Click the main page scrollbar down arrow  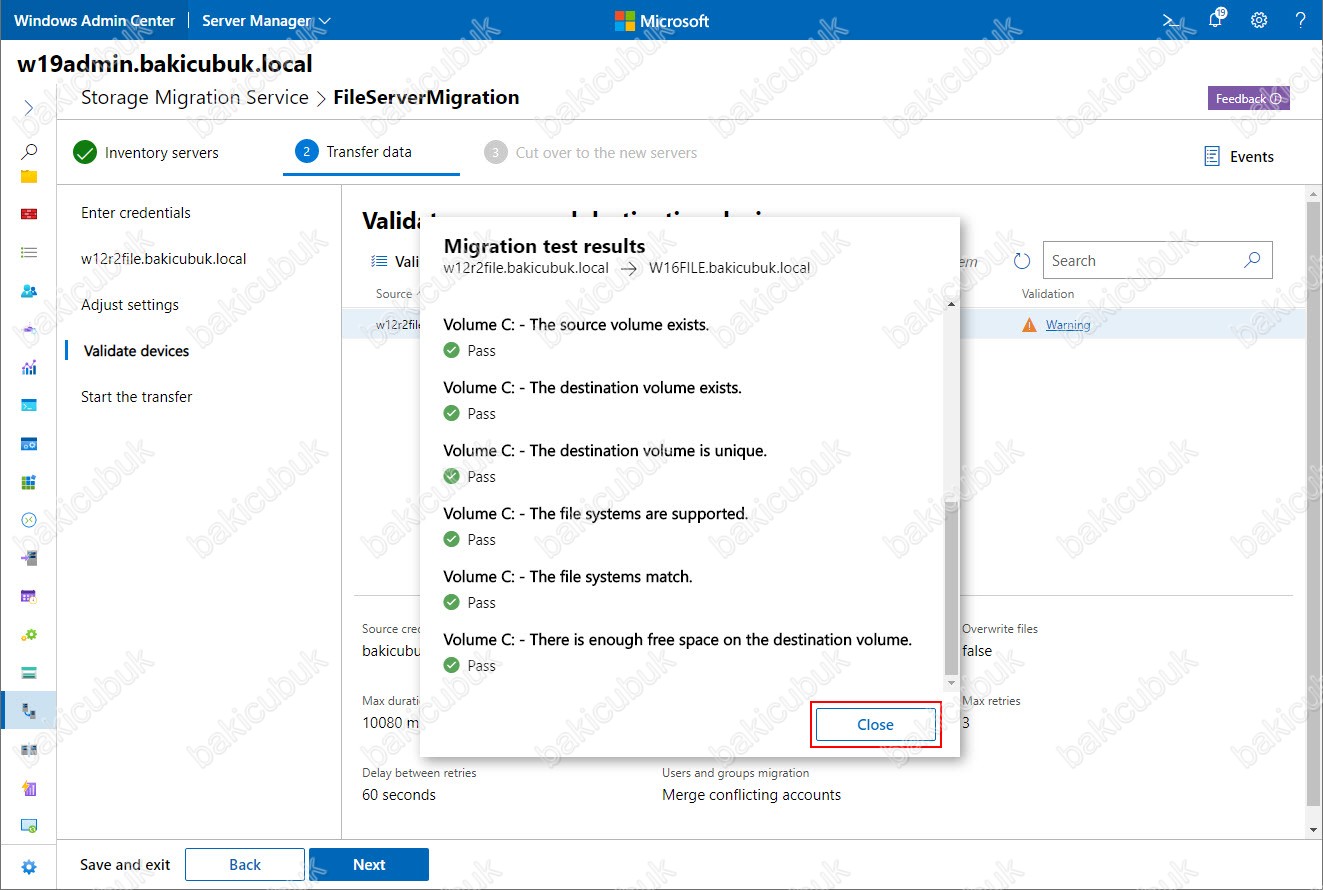[x=1313, y=830]
